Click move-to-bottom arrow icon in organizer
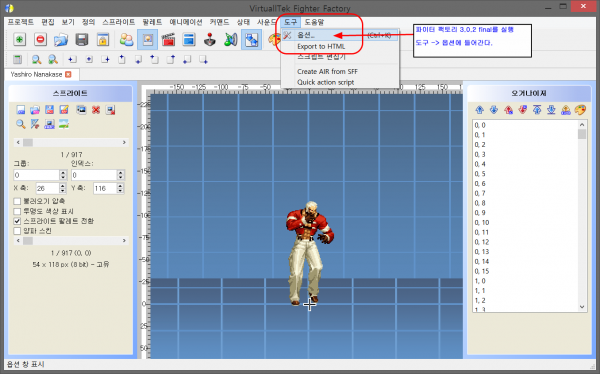The image size is (600, 374). coord(551,110)
